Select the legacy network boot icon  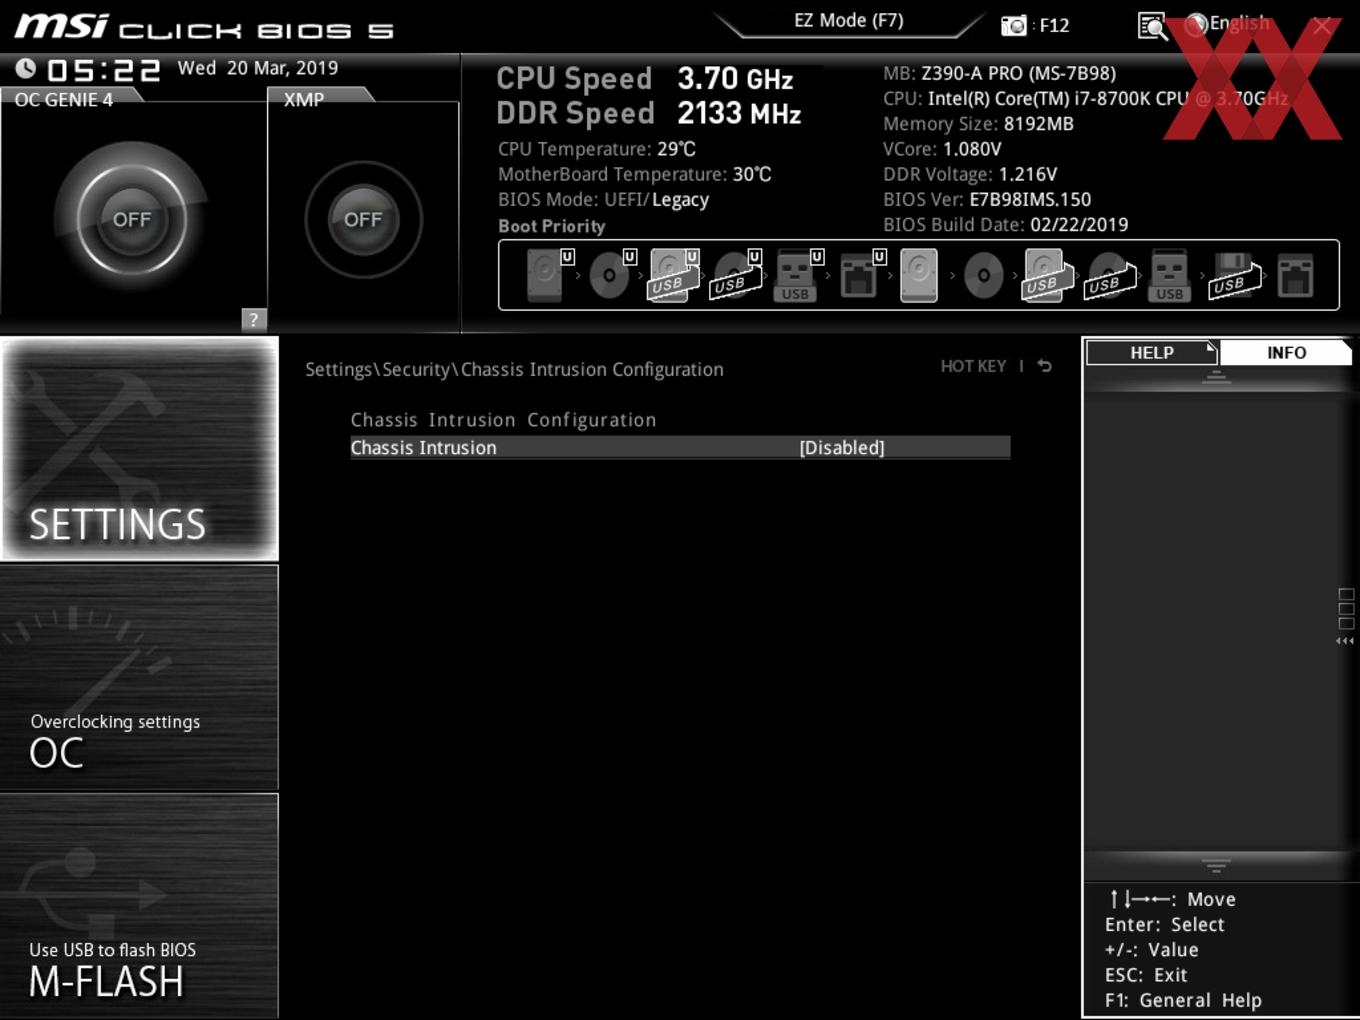click(x=1295, y=275)
